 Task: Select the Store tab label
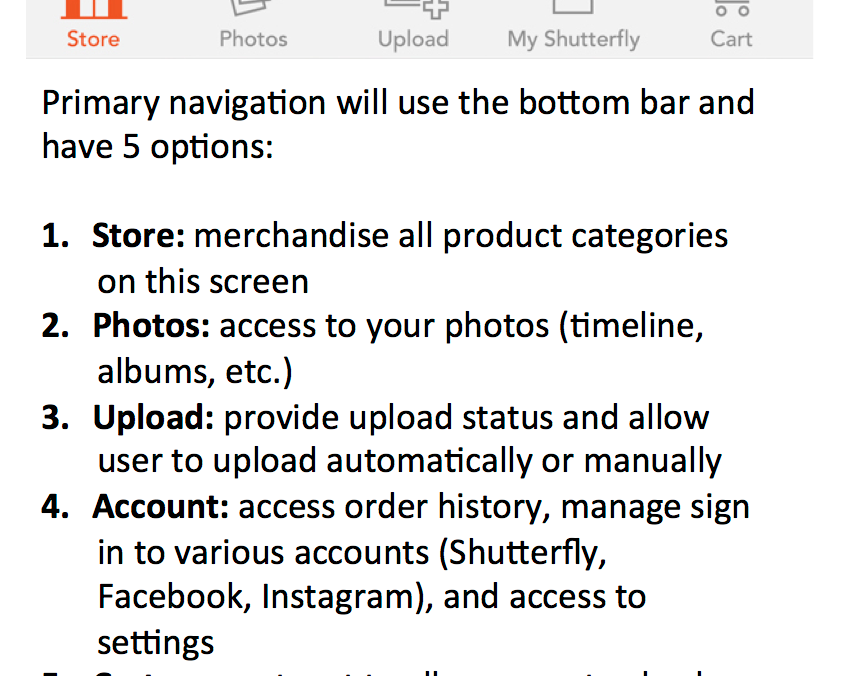pos(93,39)
